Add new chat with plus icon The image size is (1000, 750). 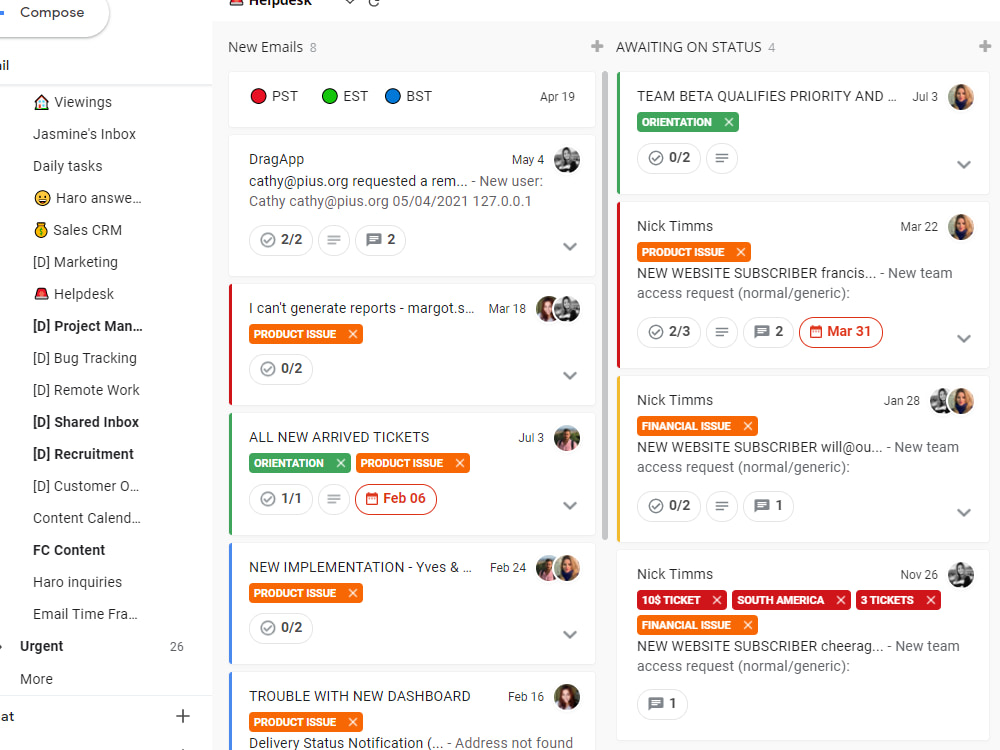[182, 716]
